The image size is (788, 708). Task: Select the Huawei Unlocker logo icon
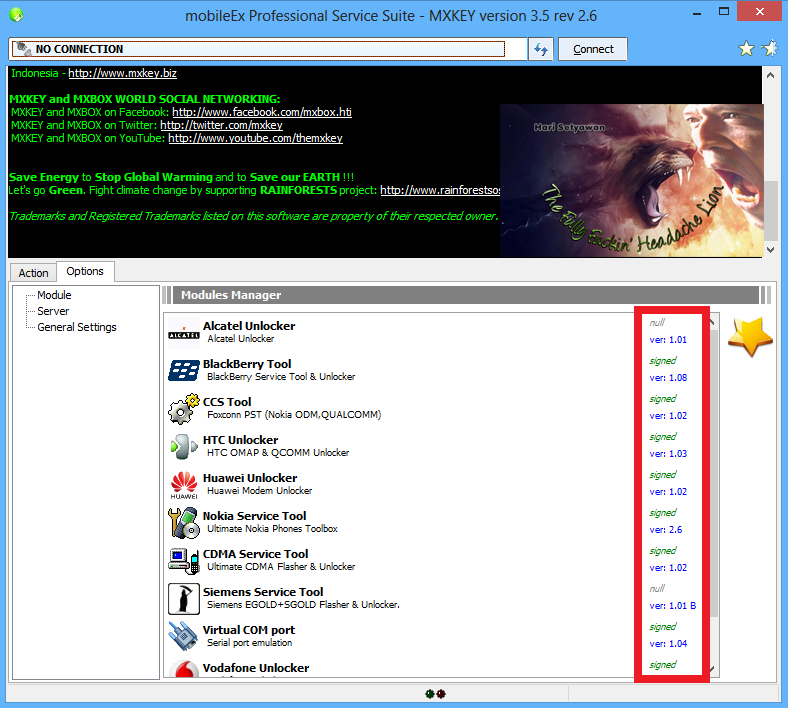183,485
